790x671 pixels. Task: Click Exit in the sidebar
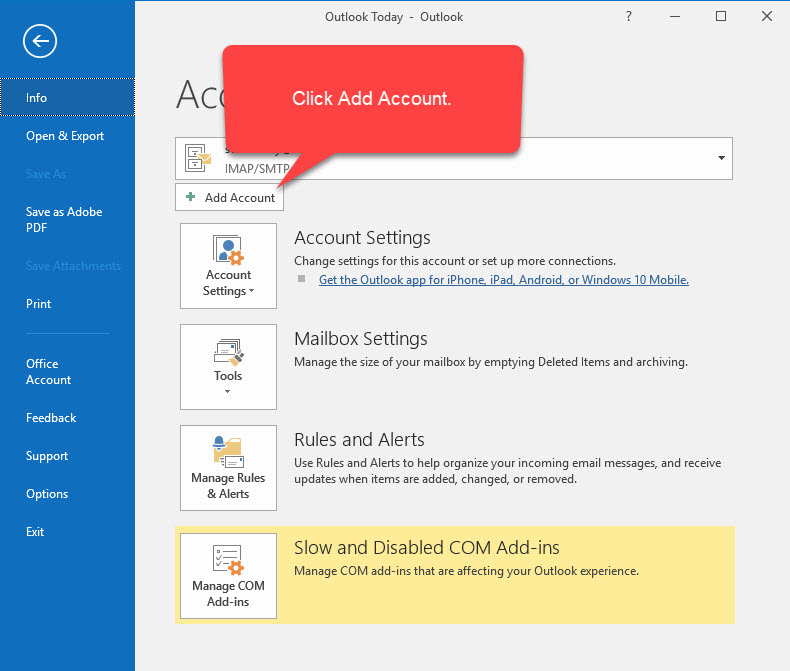[35, 532]
